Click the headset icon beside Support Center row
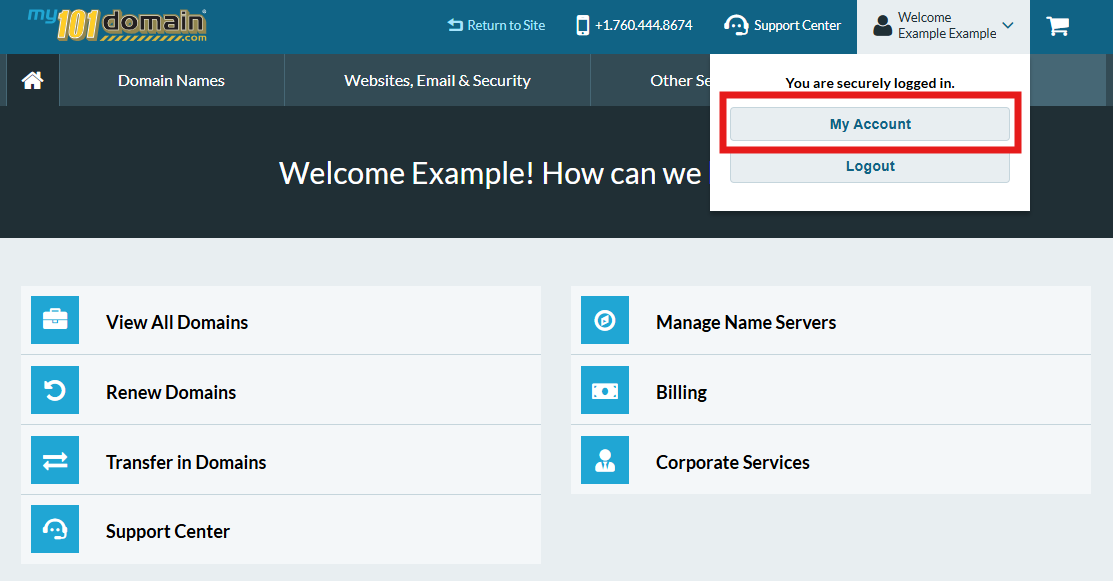 pyautogui.click(x=55, y=528)
